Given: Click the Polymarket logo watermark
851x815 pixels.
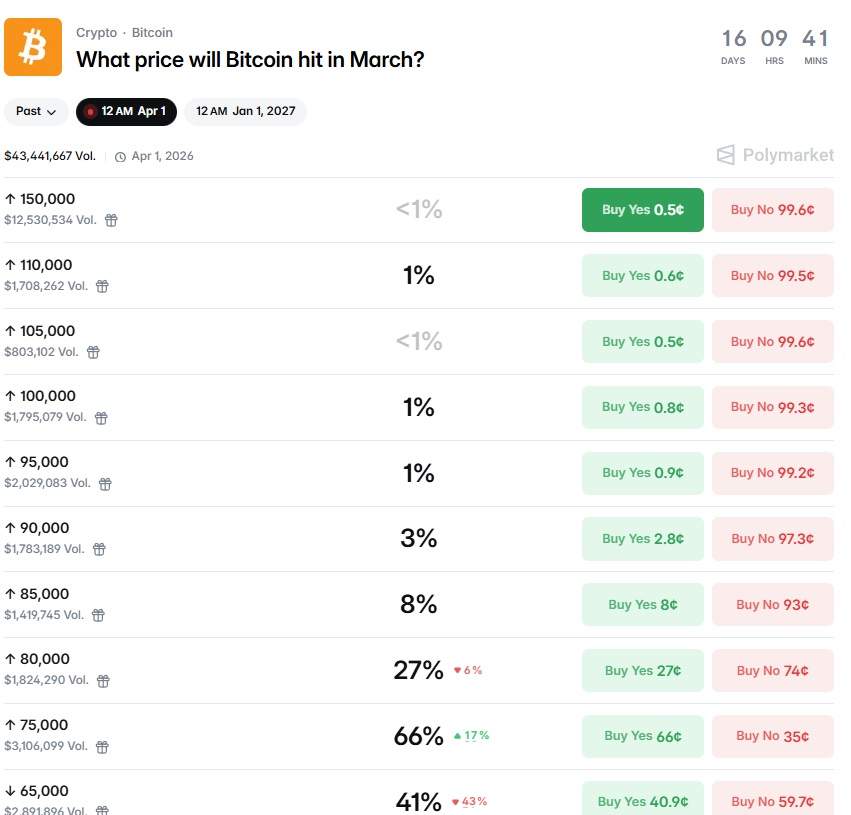Looking at the screenshot, I should click(x=775, y=155).
